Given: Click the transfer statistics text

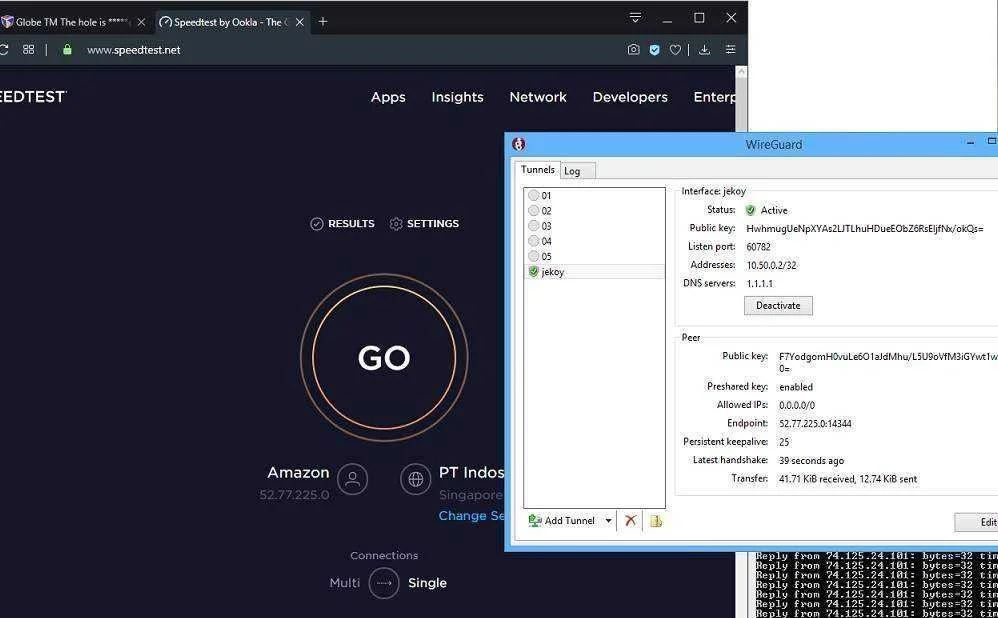Looking at the screenshot, I should click(848, 479).
